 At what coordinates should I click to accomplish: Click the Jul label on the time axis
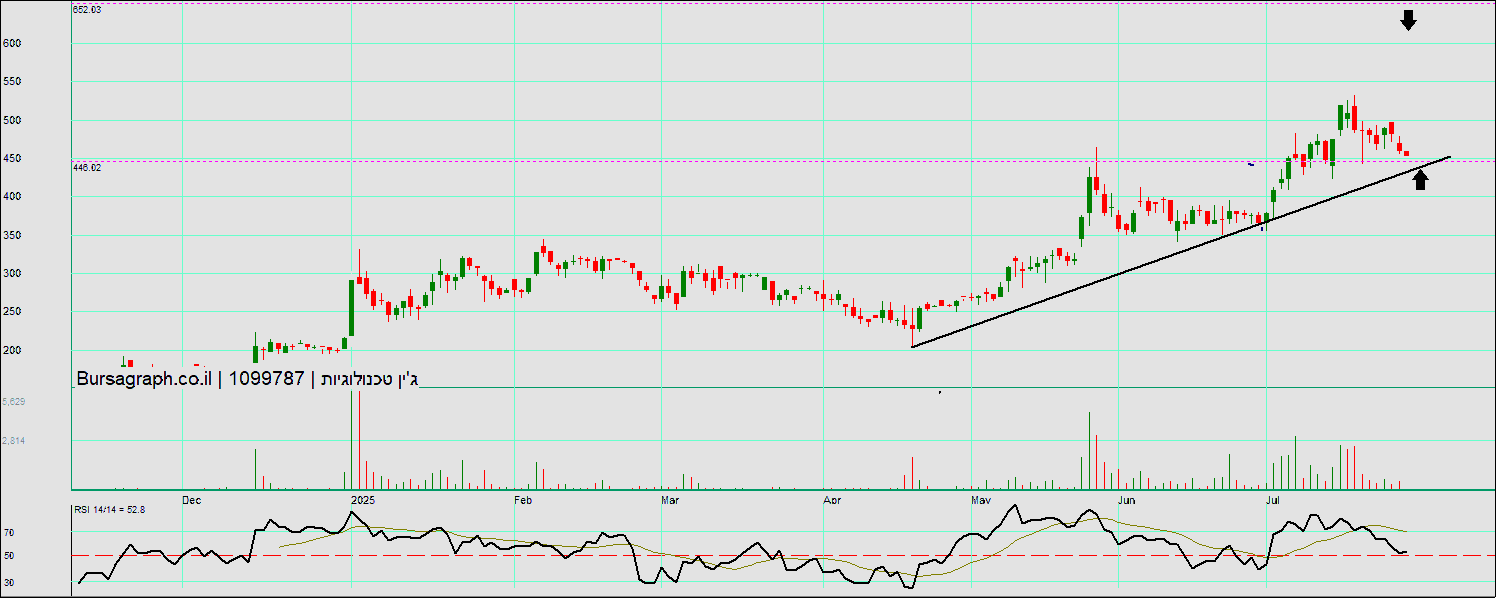pyautogui.click(x=1273, y=499)
